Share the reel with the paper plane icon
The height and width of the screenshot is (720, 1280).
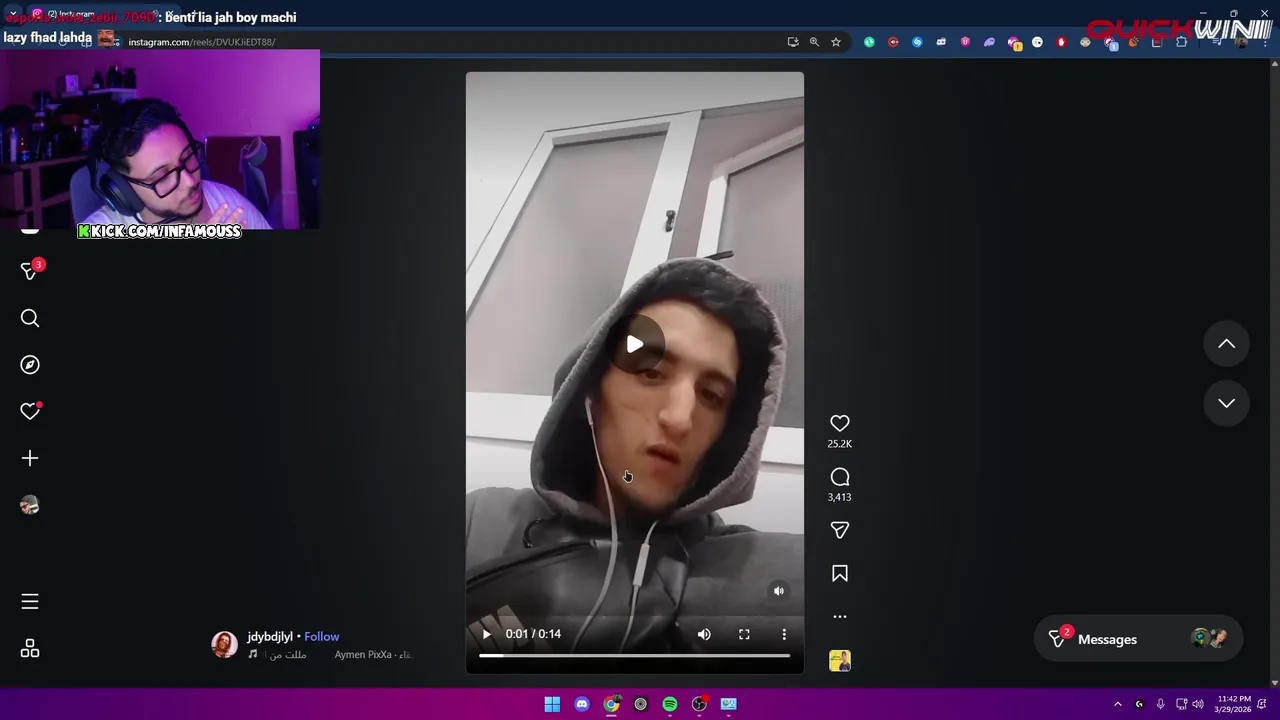click(x=840, y=530)
